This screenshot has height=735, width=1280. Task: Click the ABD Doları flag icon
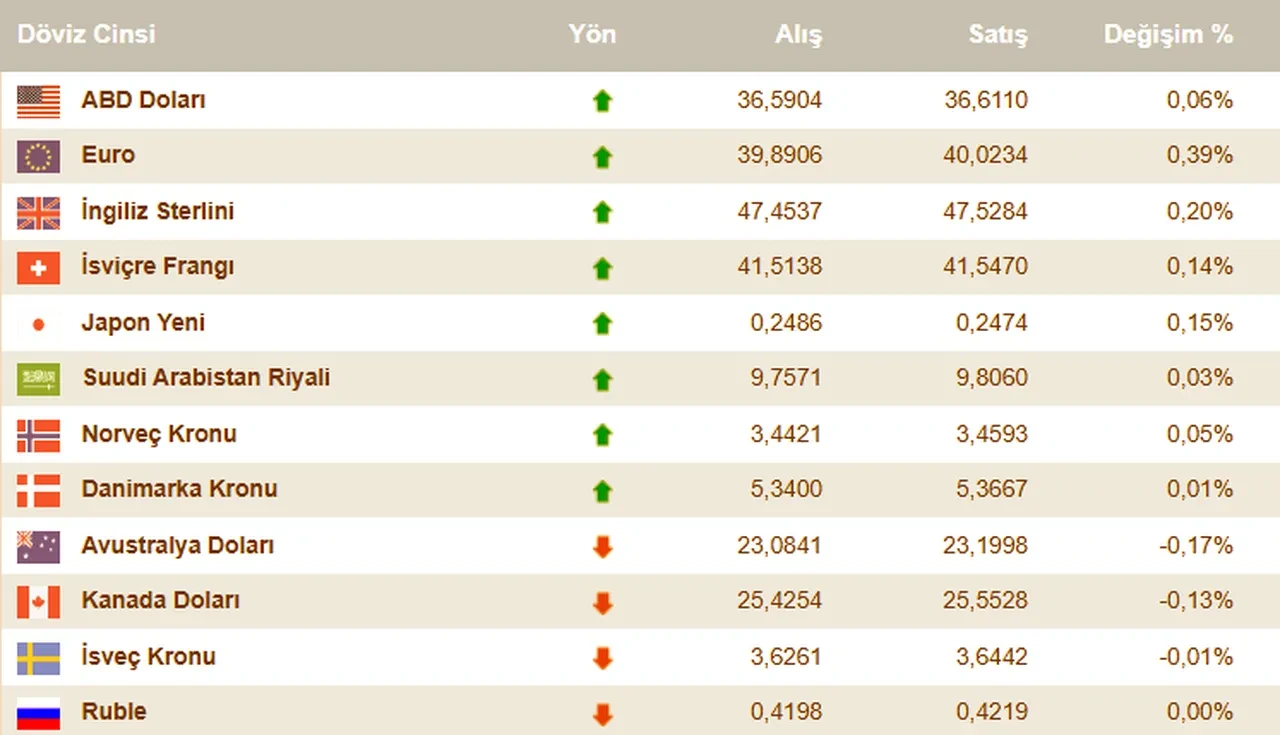(38, 101)
